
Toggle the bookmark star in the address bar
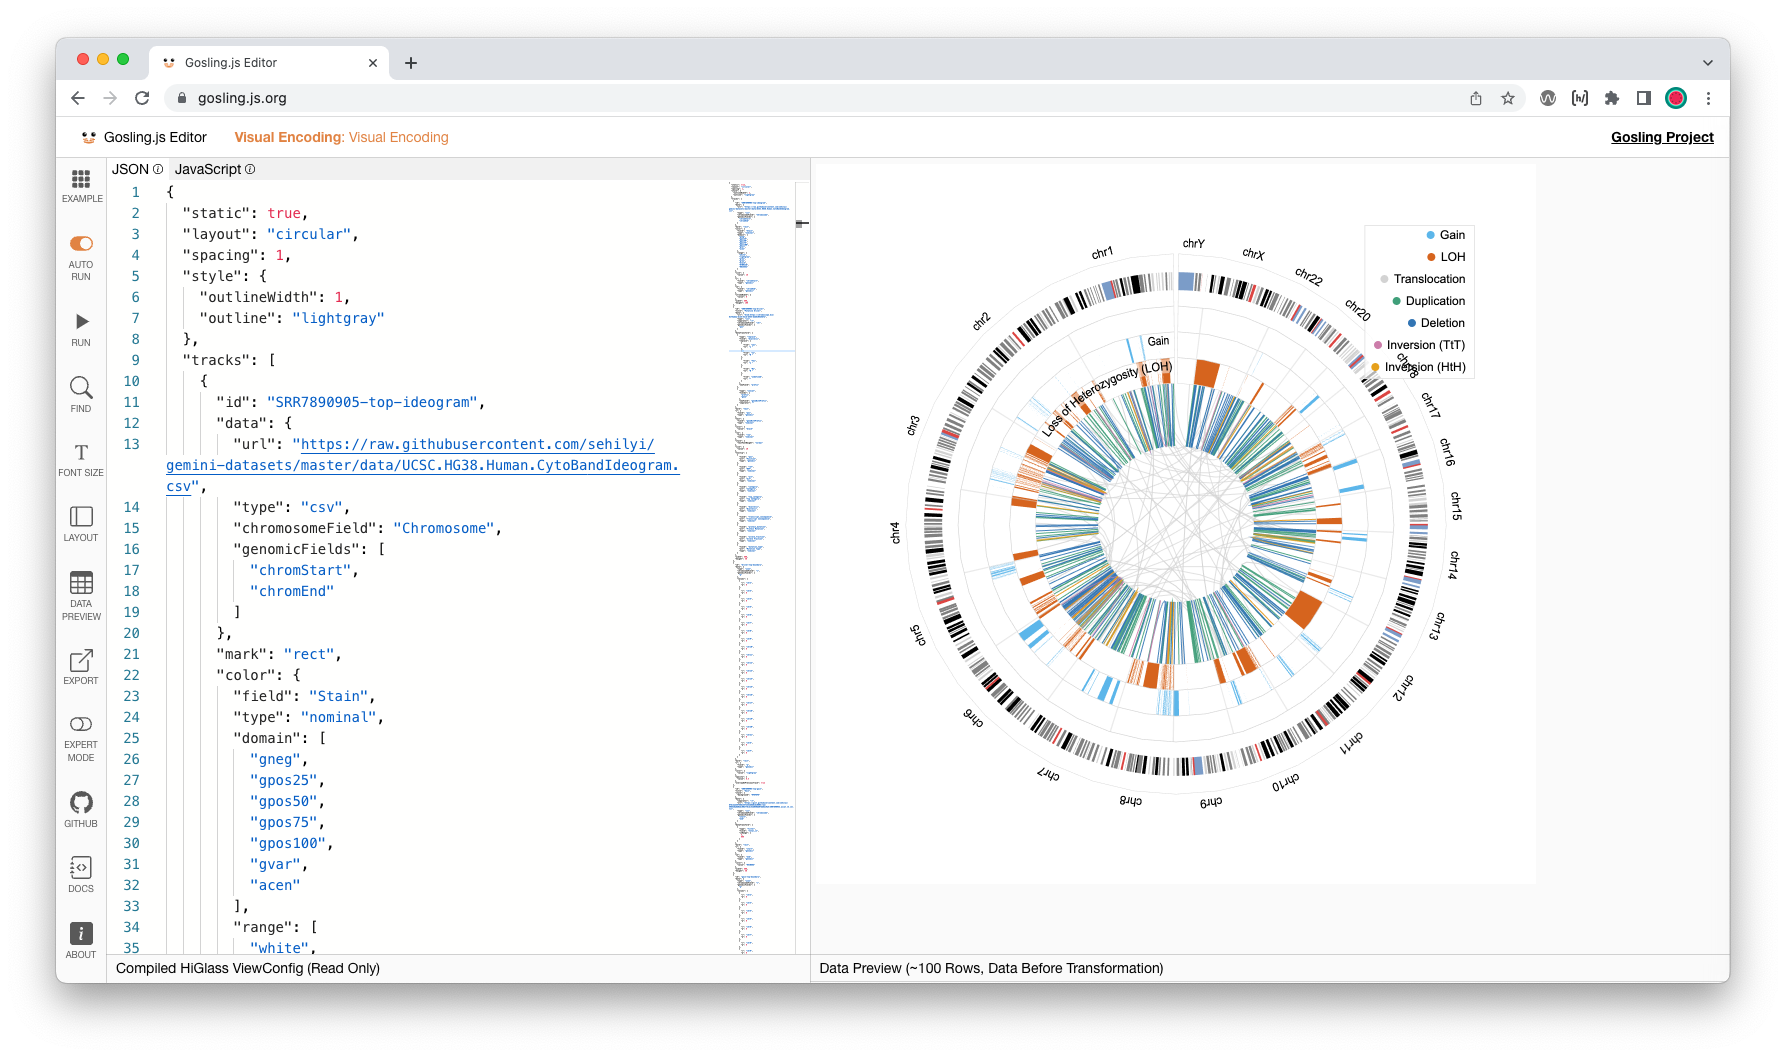(1507, 98)
